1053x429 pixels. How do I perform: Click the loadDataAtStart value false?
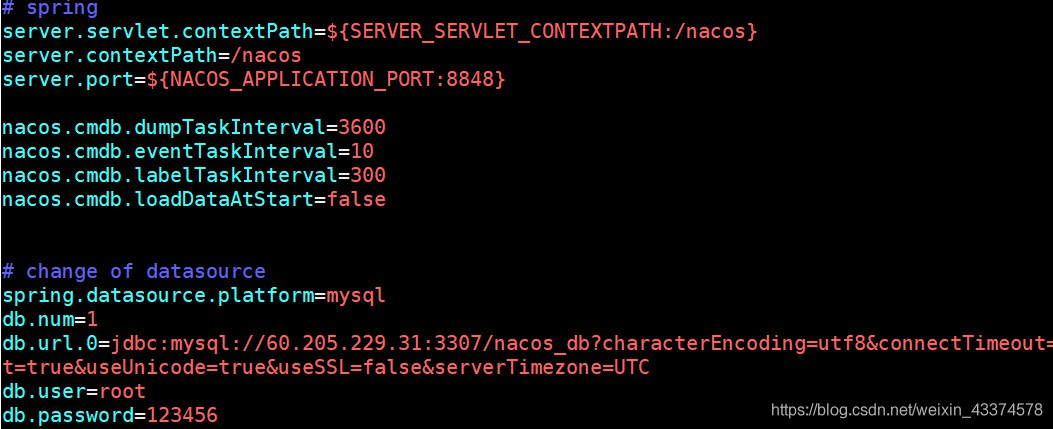click(356, 199)
